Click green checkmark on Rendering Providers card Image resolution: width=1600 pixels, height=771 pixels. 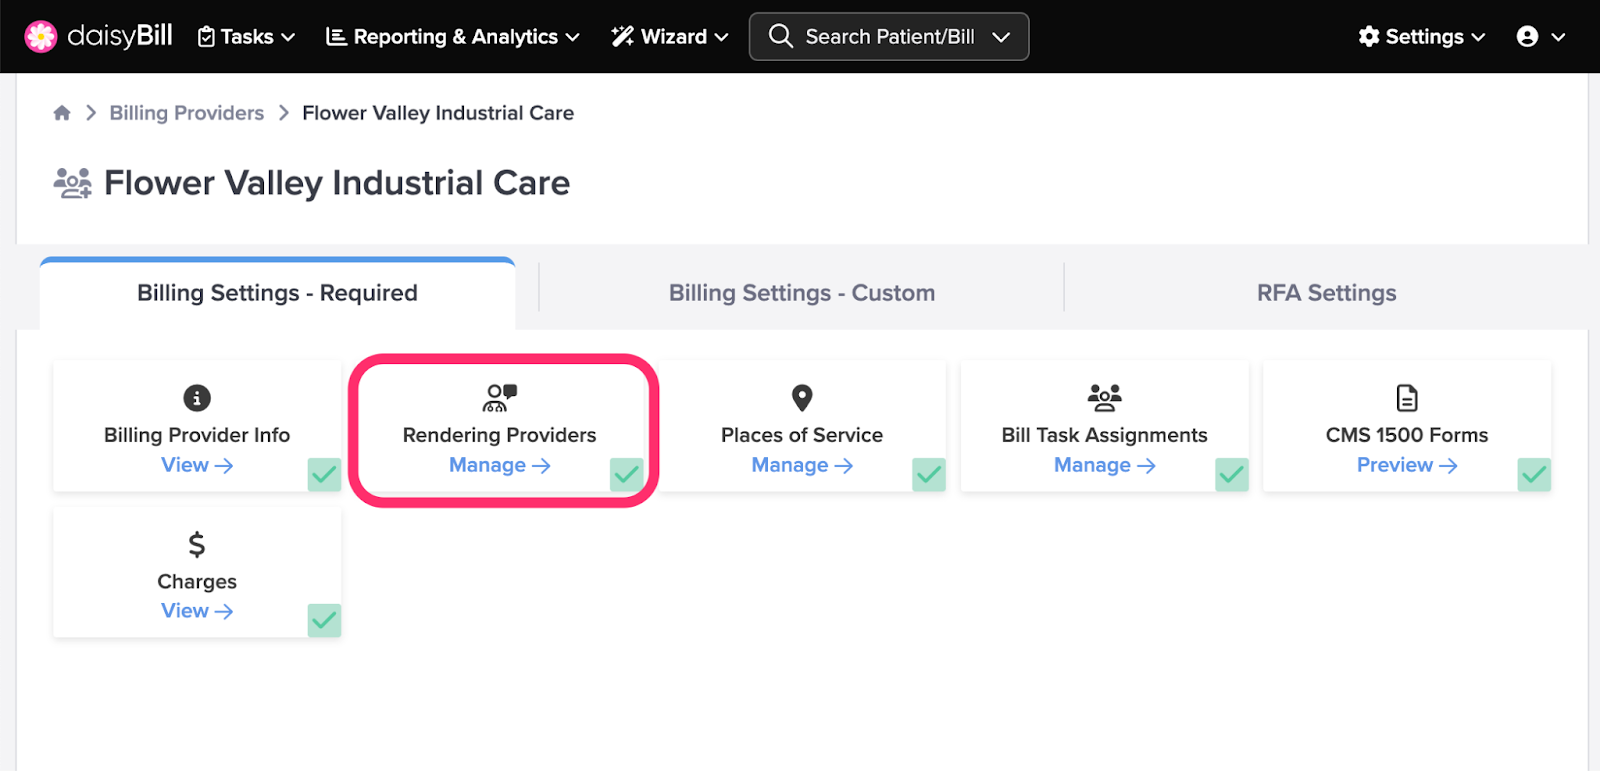tap(627, 474)
